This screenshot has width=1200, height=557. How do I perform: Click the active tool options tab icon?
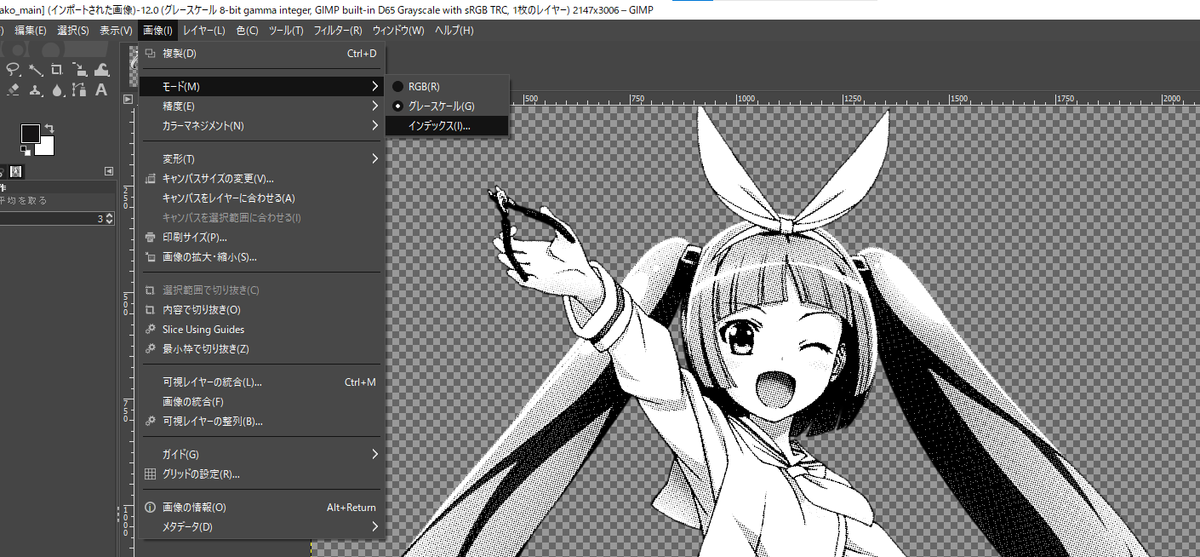[16, 172]
